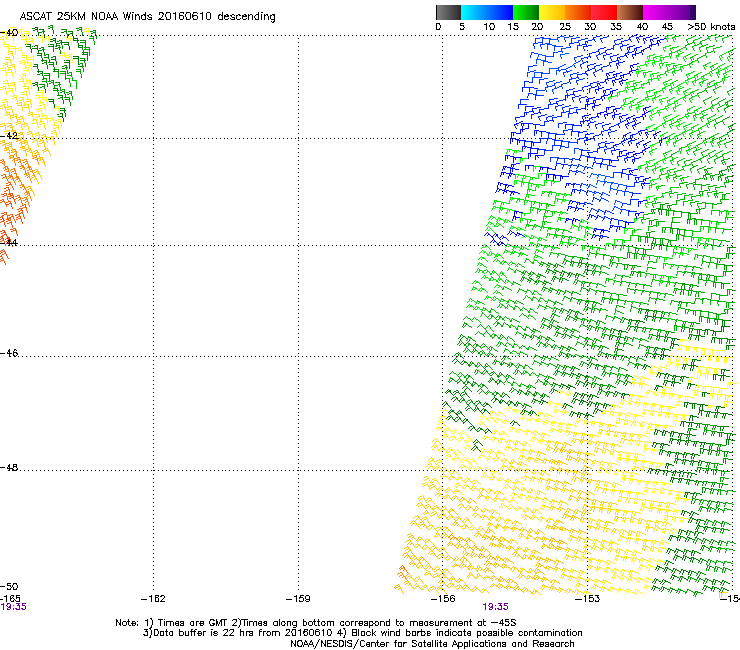Click the gray 0-5 knots legend segment

tap(448, 12)
